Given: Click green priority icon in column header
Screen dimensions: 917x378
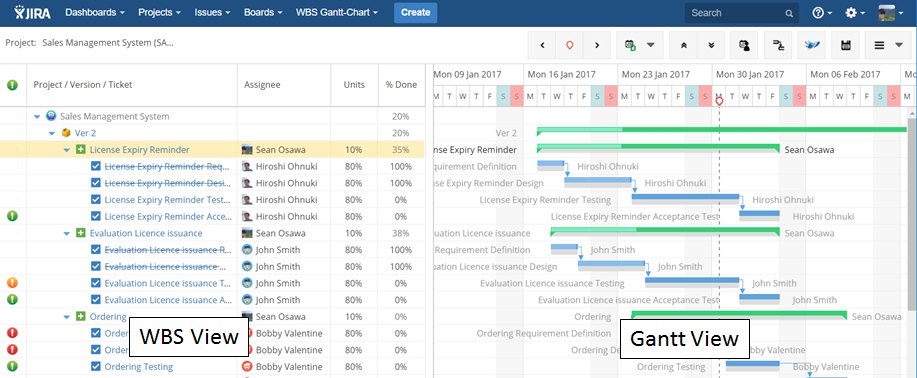Looking at the screenshot, I should pyautogui.click(x=12, y=85).
